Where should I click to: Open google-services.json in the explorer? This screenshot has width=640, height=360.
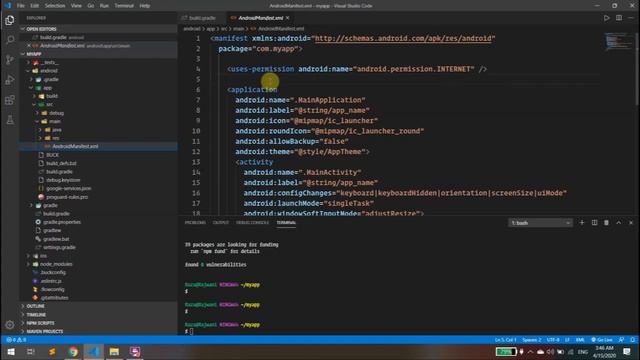point(98,188)
